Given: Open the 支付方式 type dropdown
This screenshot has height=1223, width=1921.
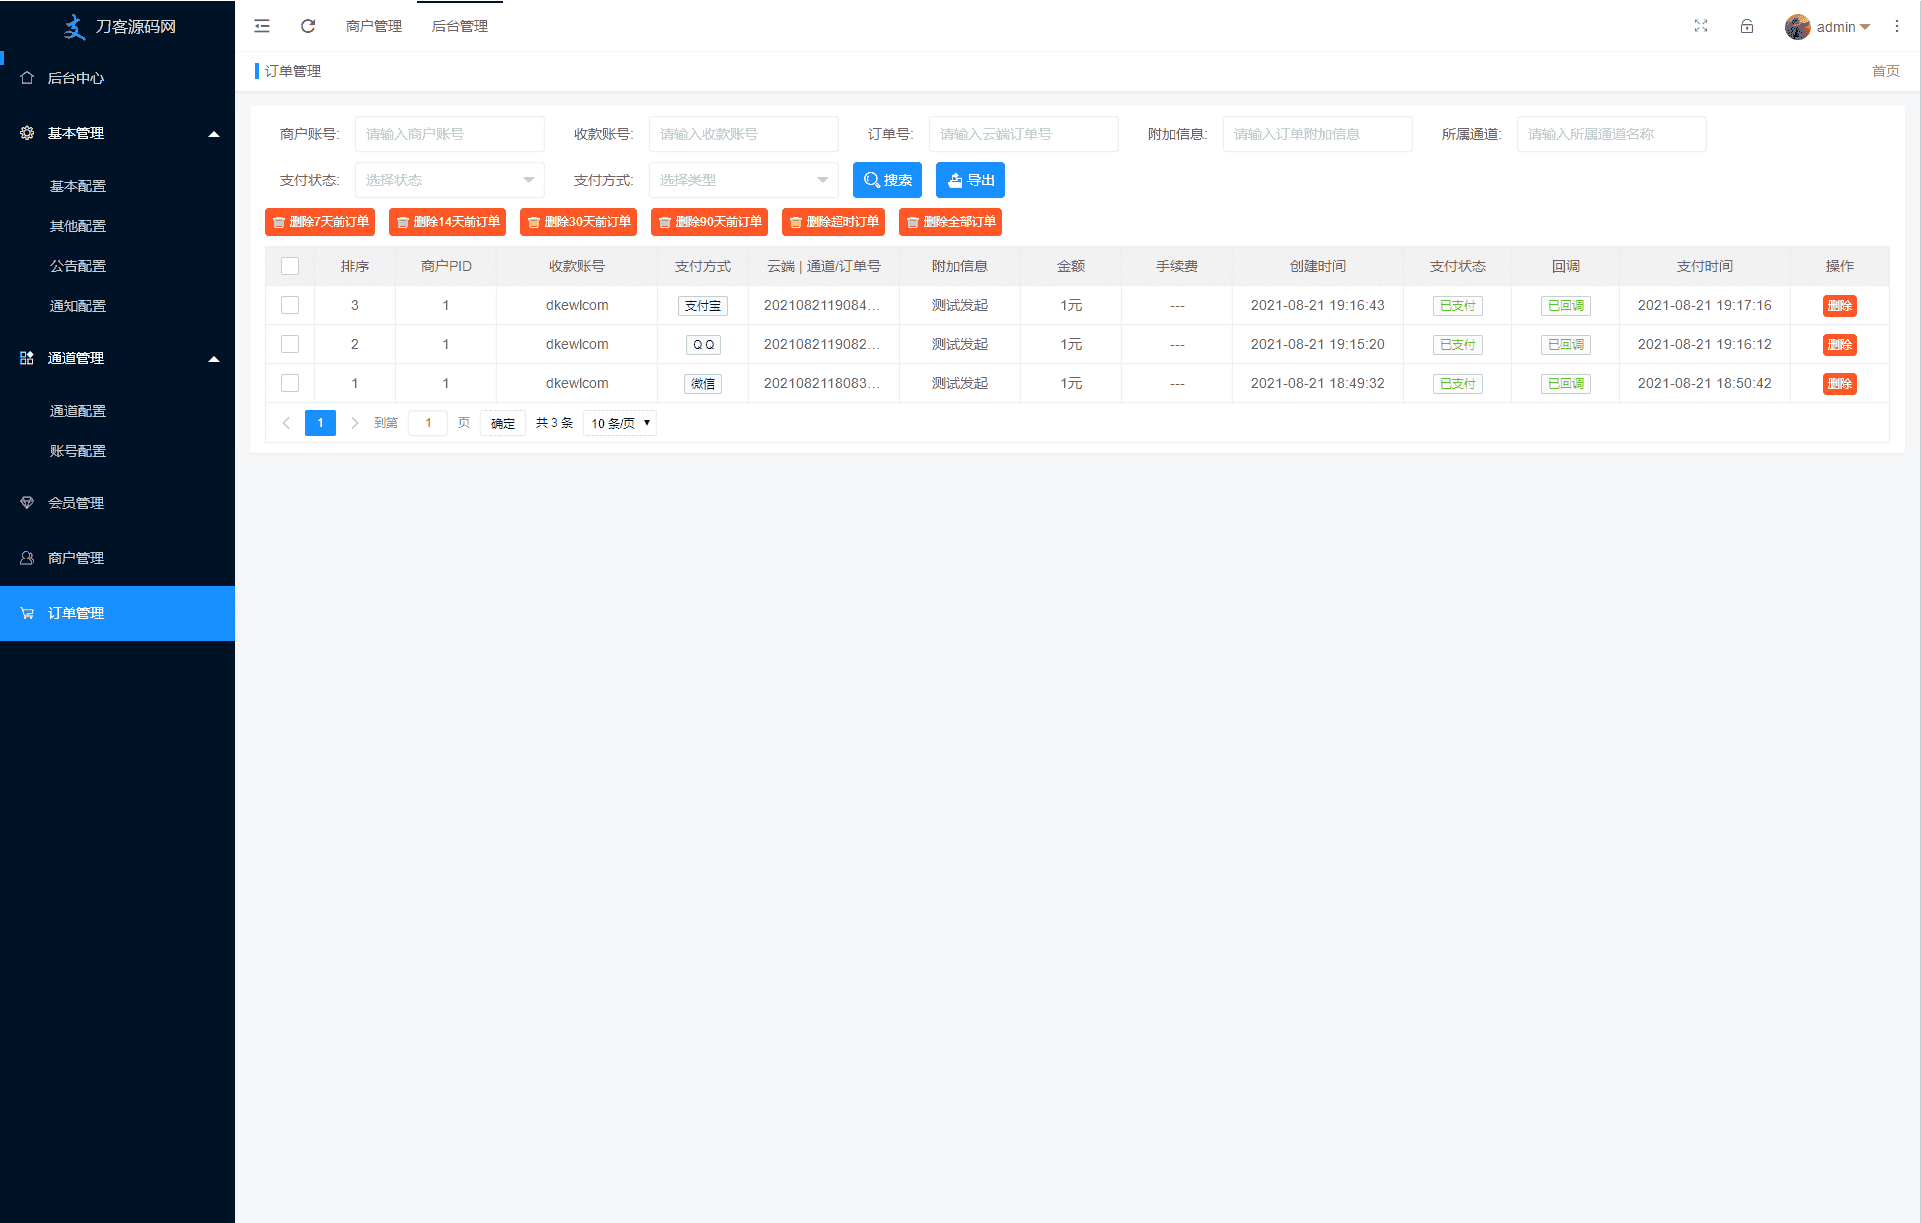Looking at the screenshot, I should click(743, 180).
